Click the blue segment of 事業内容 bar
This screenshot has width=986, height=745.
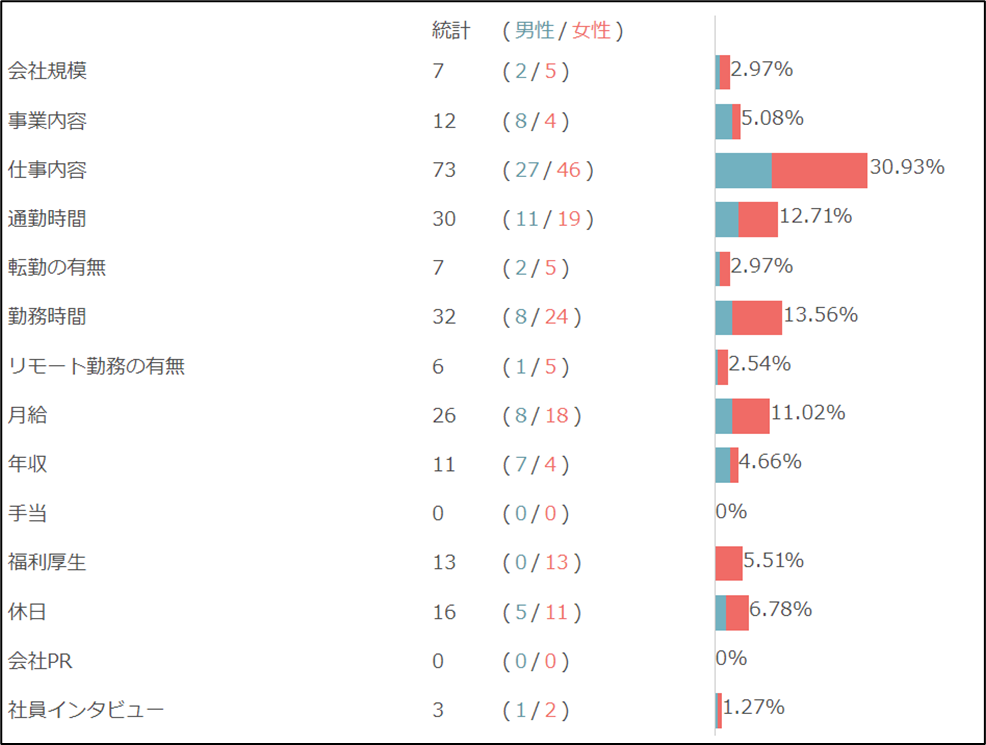point(723,121)
